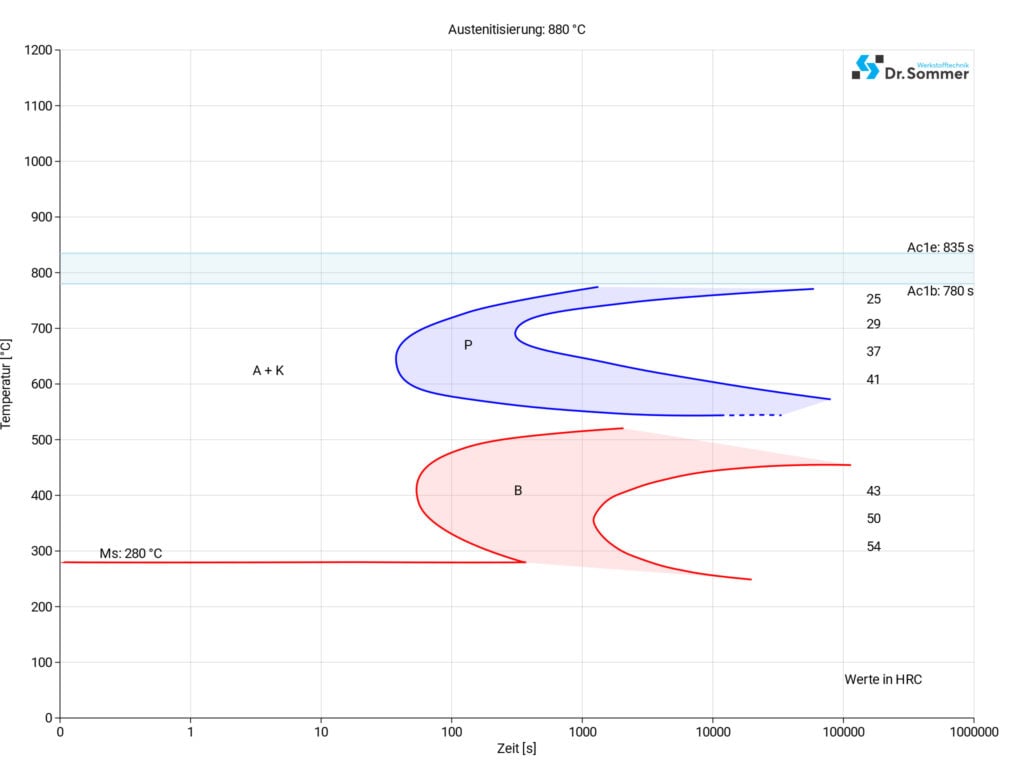Click the Dr. Sommer brand name text
1024x768 pixels.
(927, 72)
